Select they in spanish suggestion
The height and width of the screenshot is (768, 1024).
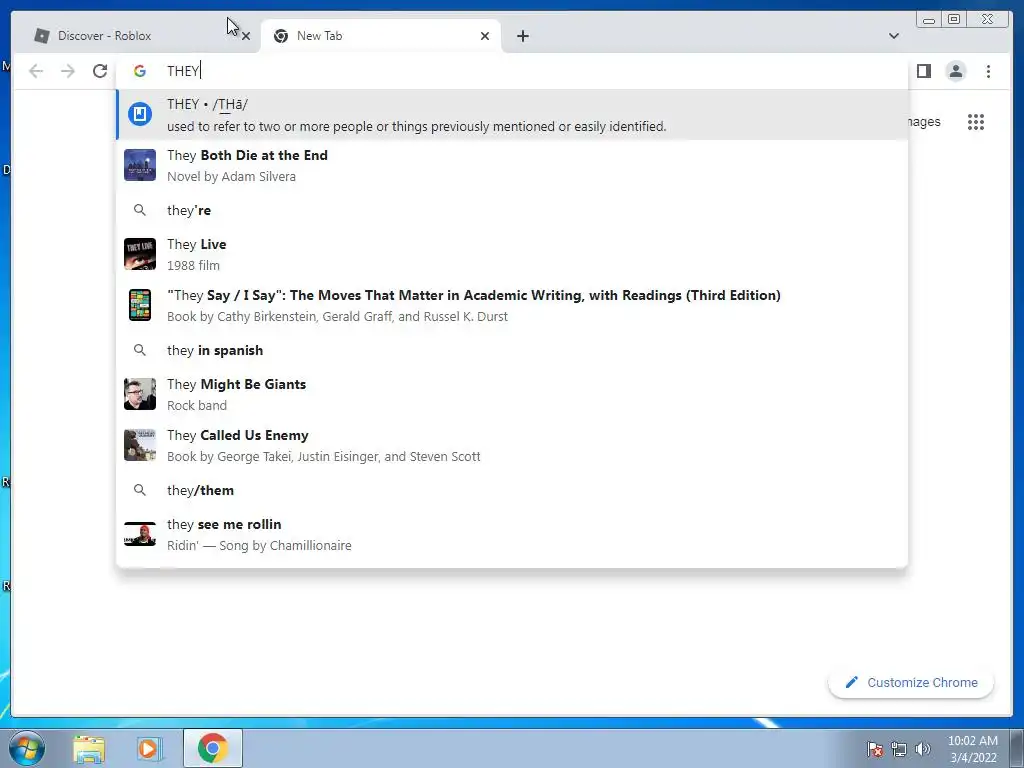pos(512,350)
